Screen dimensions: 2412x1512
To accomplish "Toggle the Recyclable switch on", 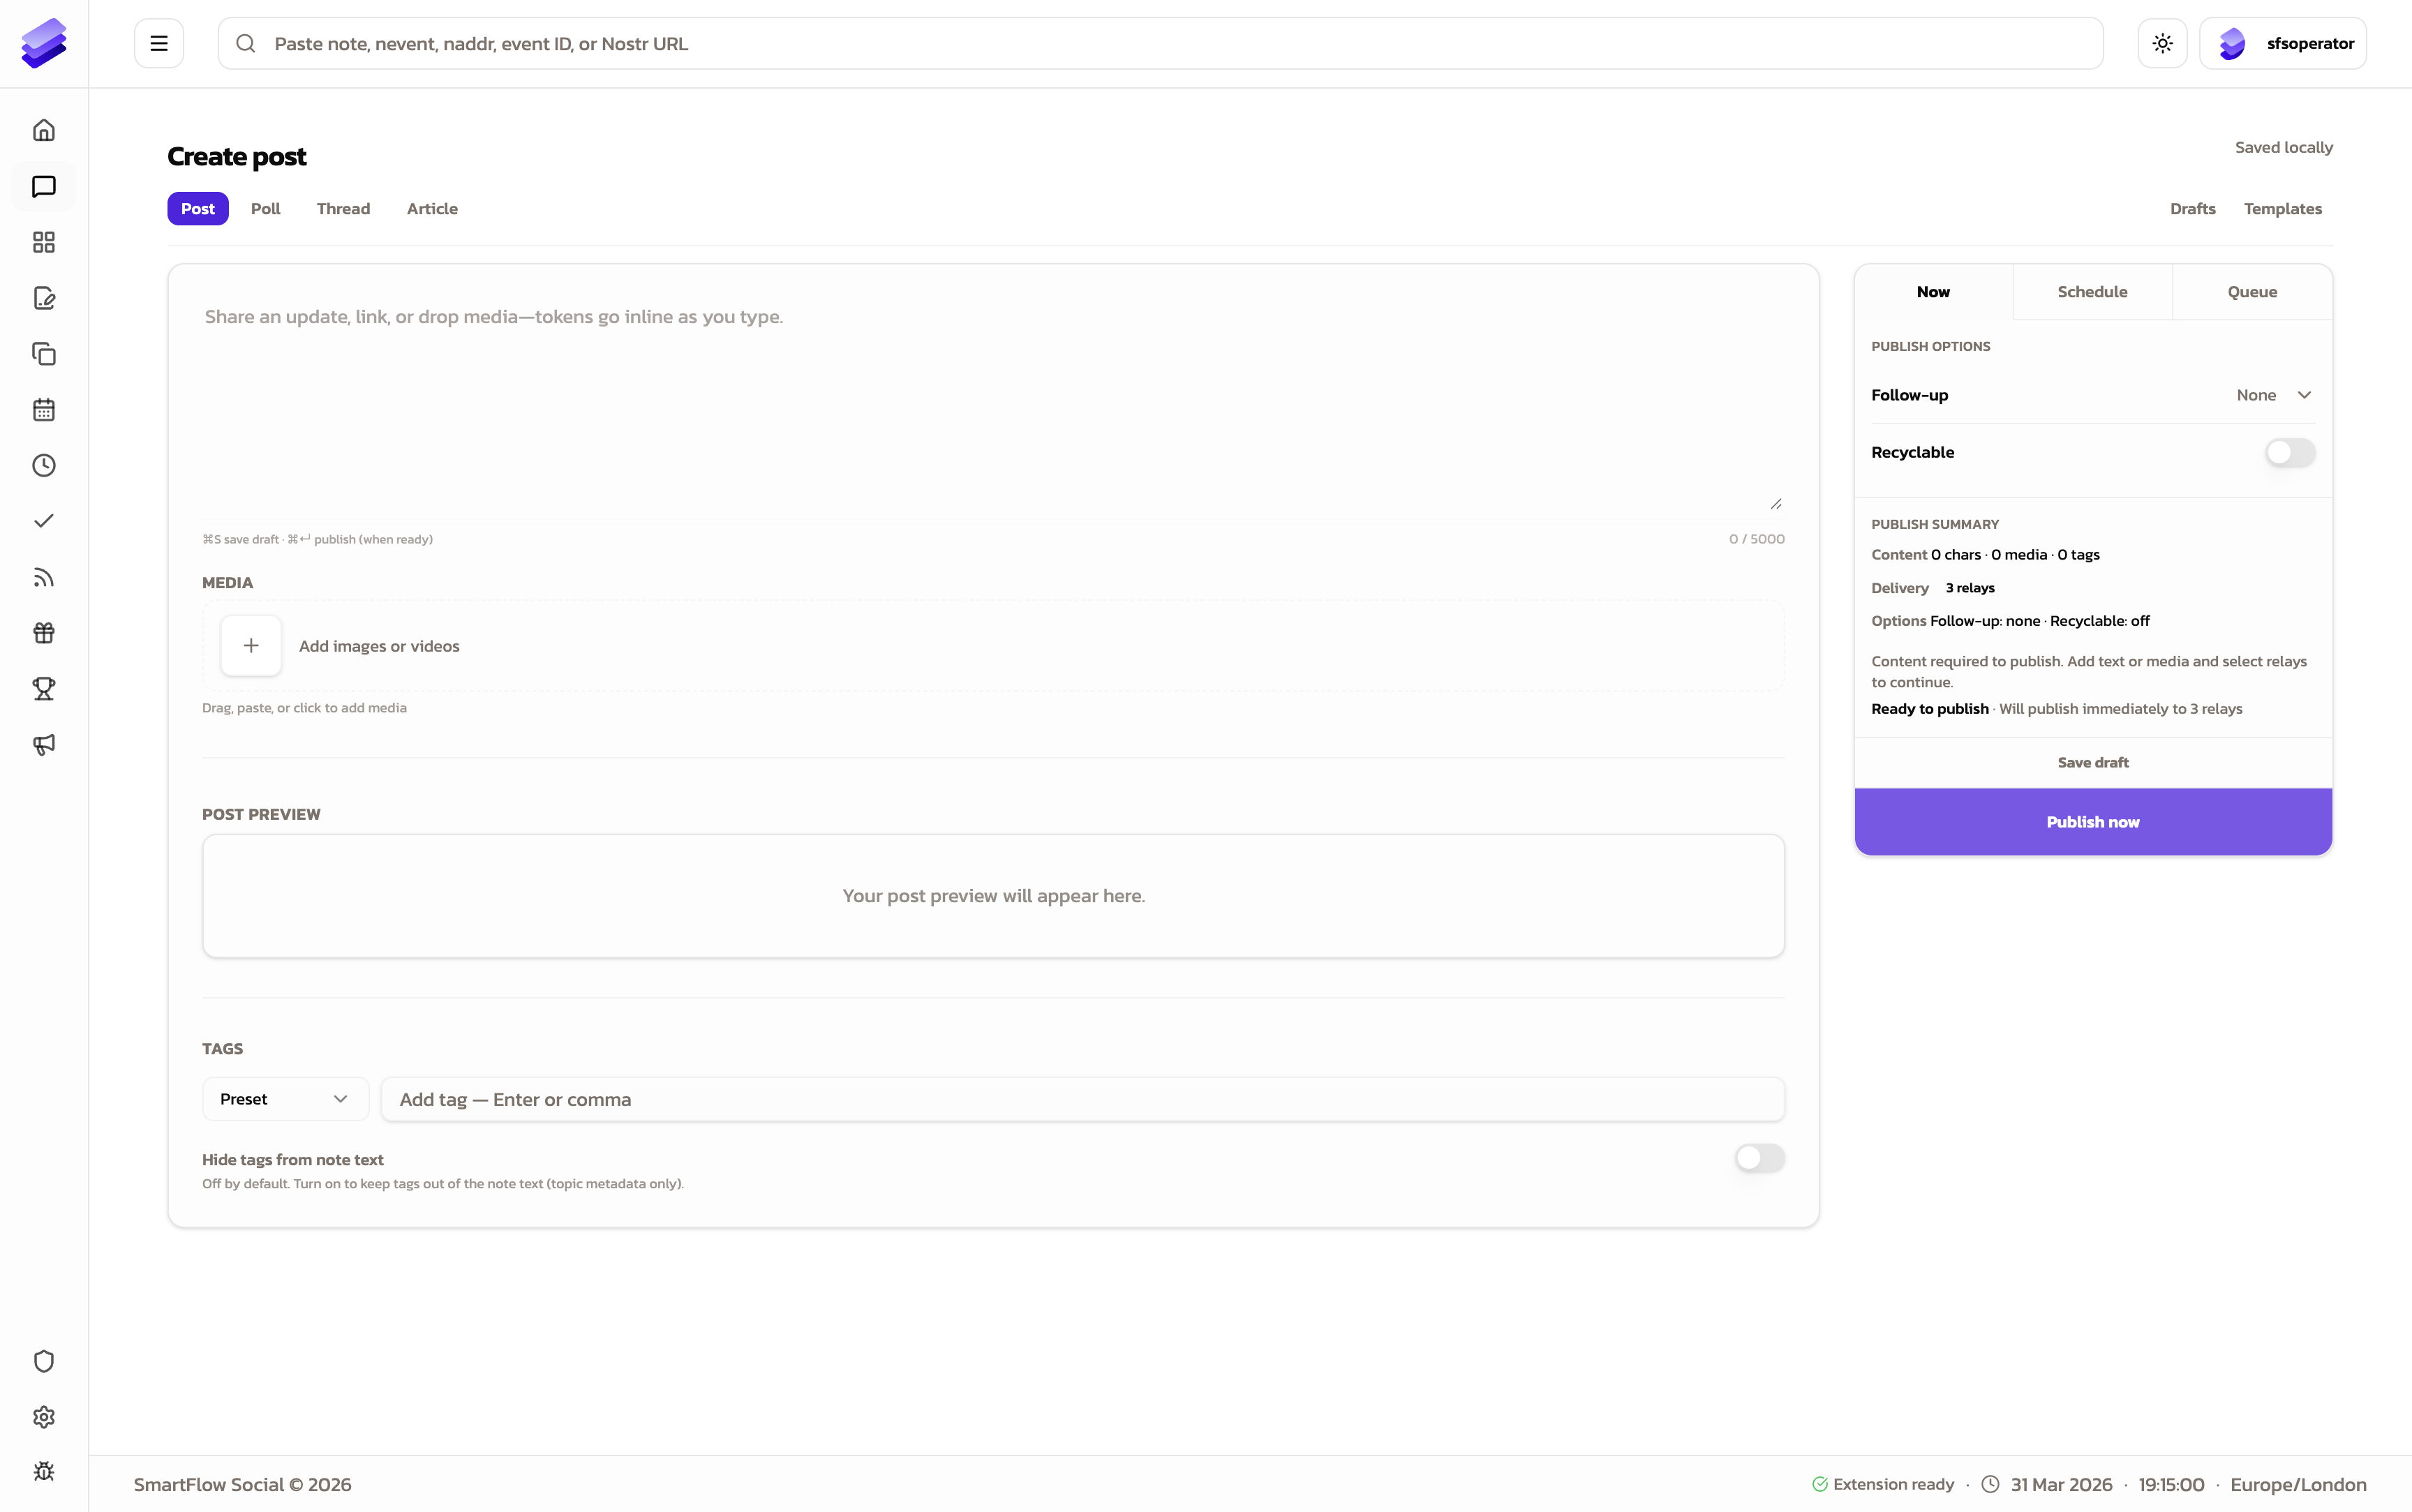I will point(2289,452).
